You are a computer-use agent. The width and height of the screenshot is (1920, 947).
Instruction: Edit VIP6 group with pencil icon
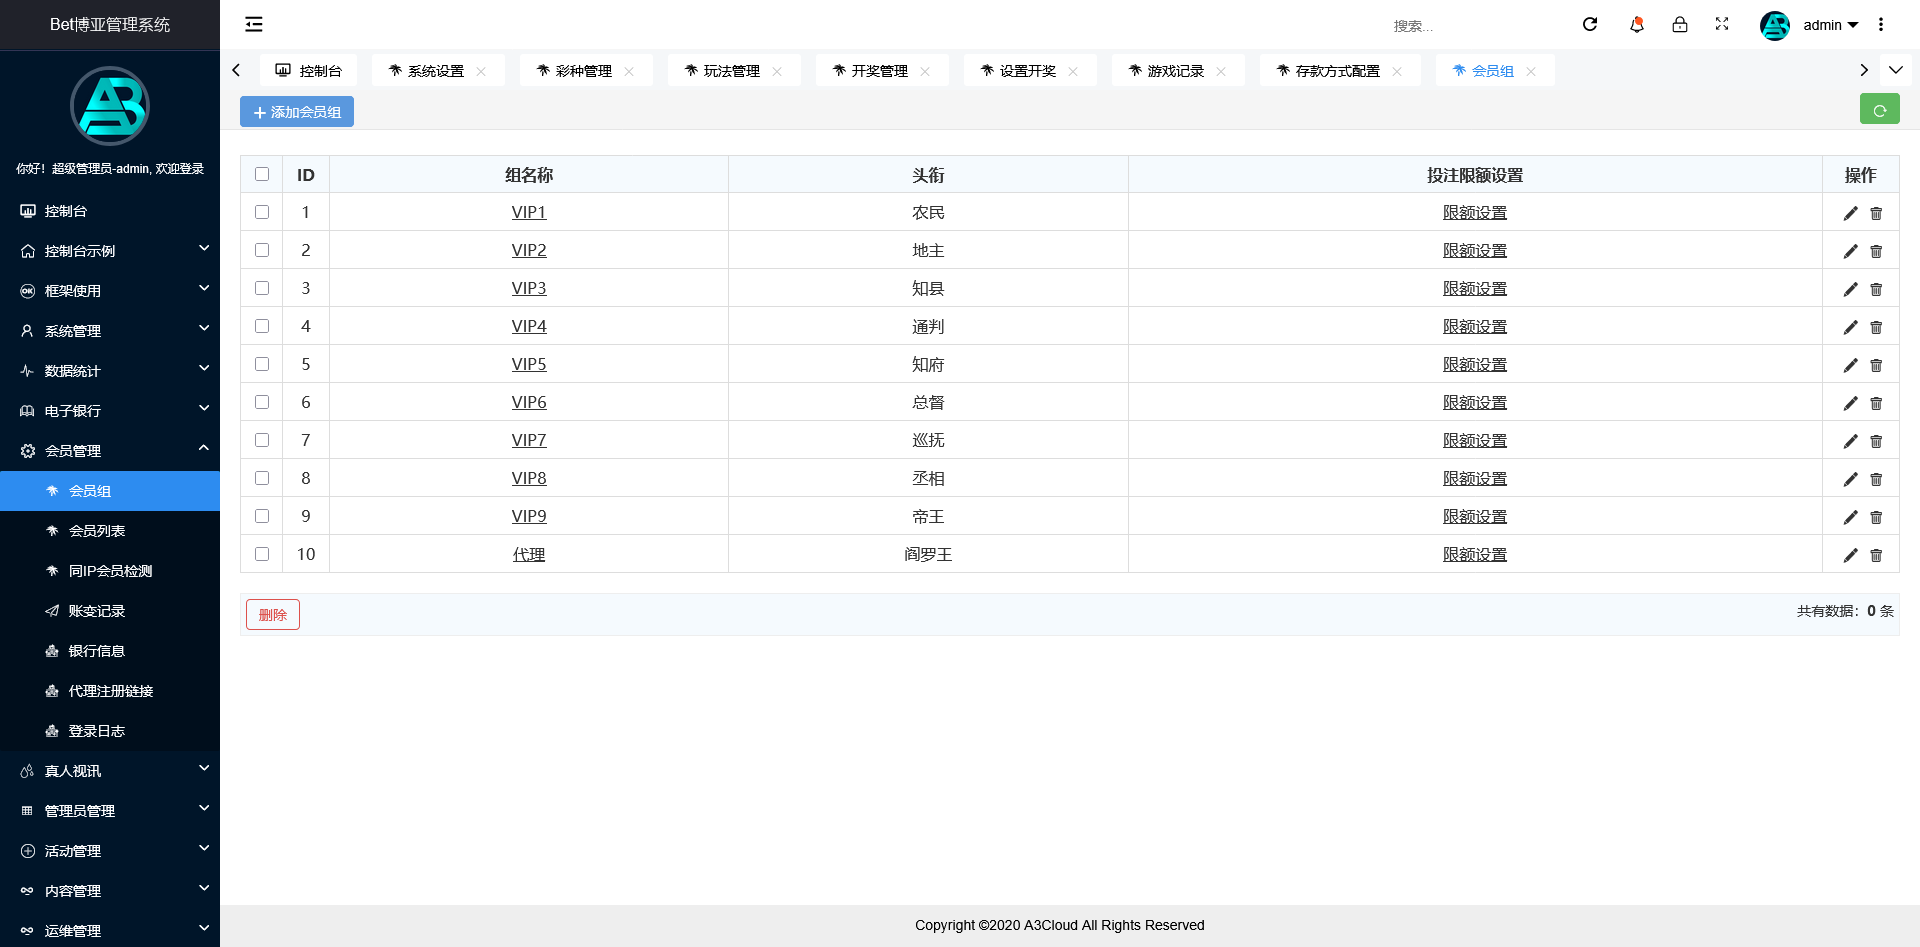(1851, 403)
